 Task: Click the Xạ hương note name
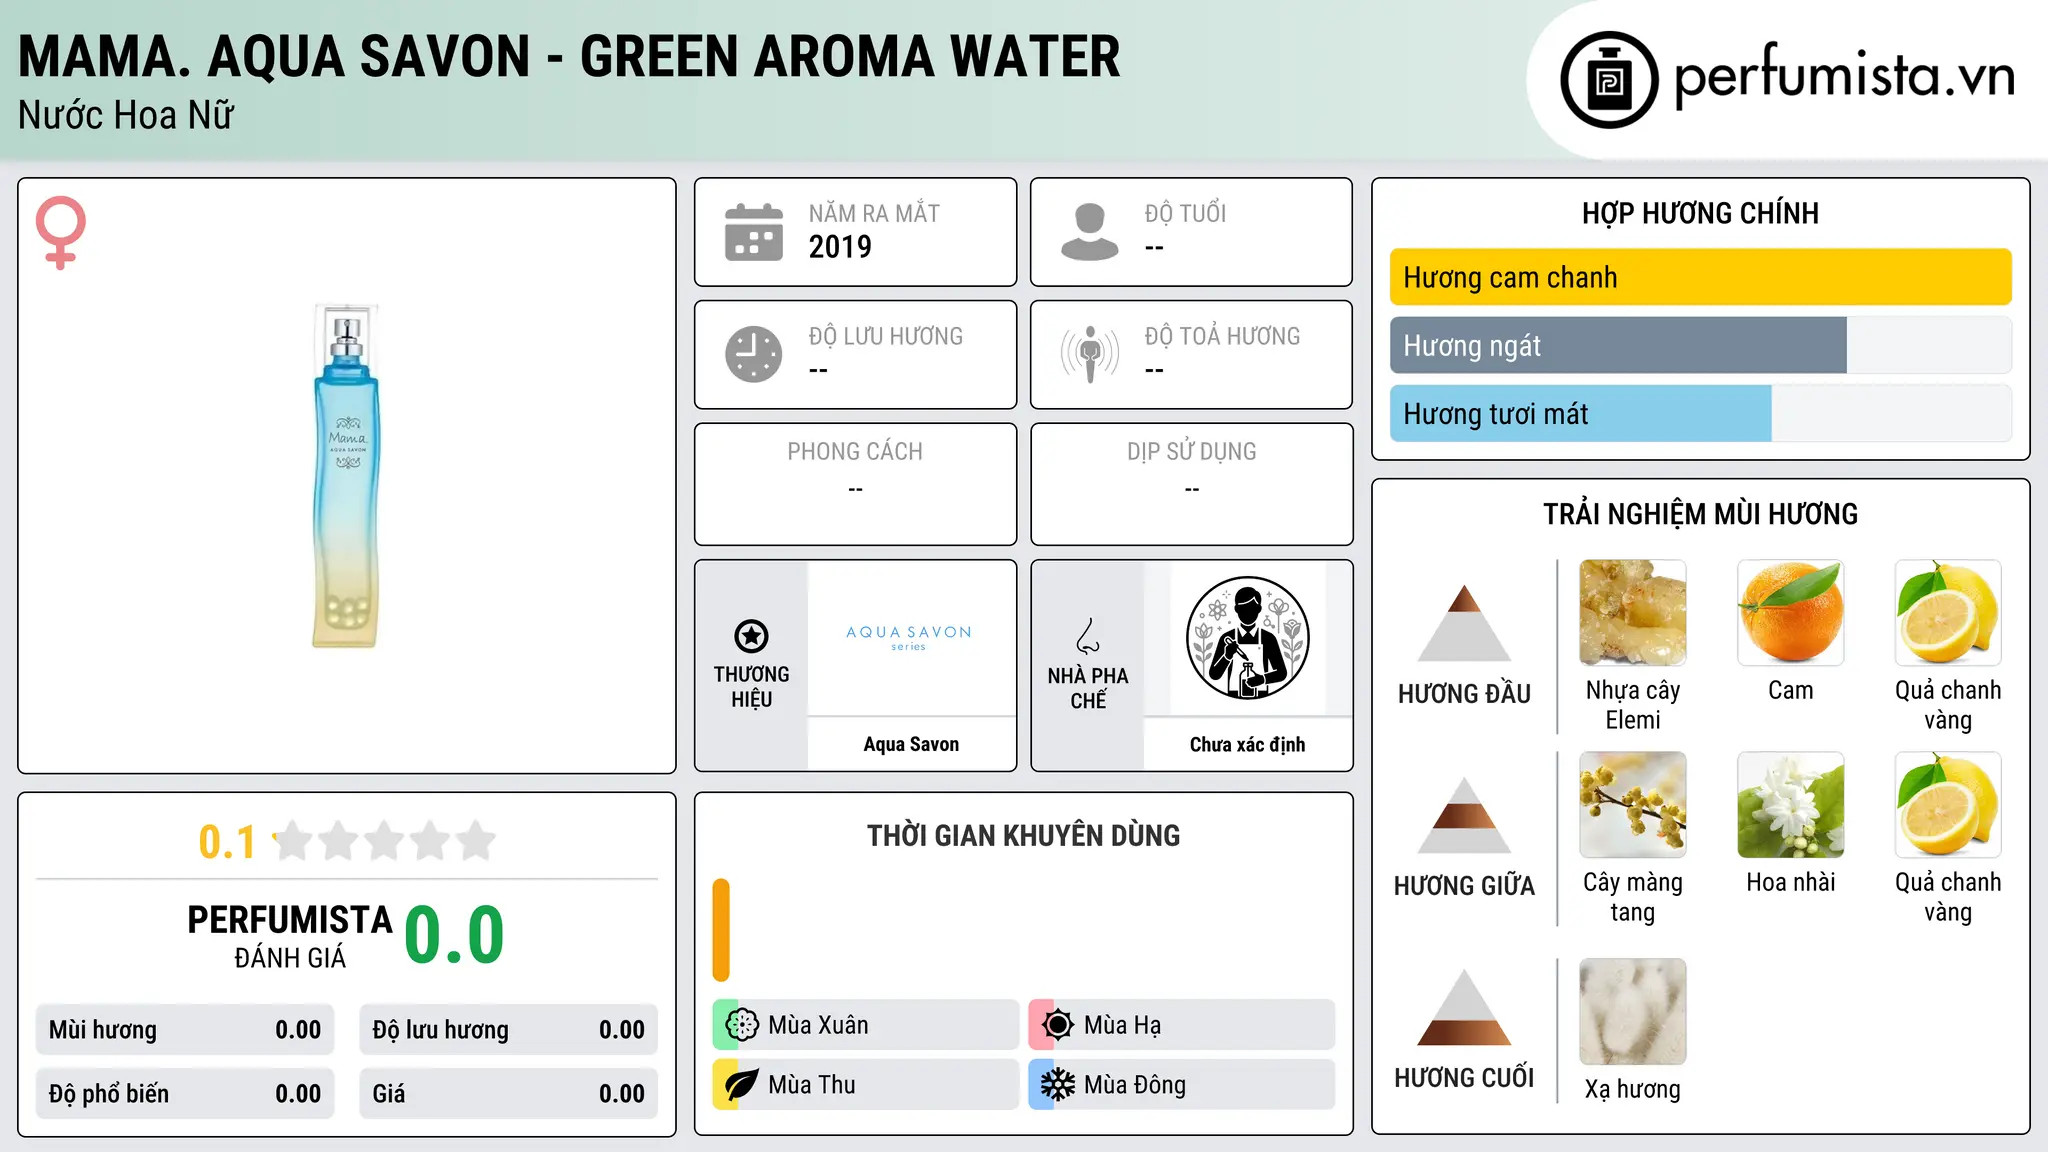pyautogui.click(x=1632, y=1089)
